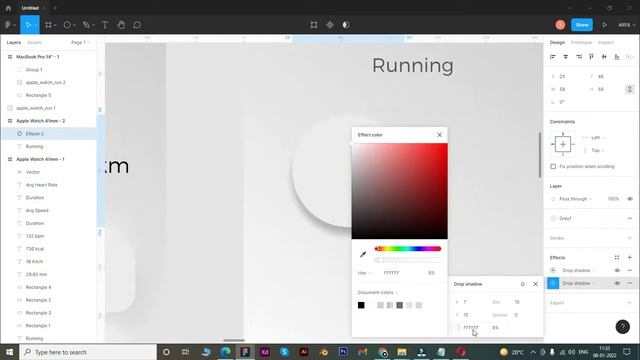
Task: Select the dark grey document color swatch
Action: coord(400,305)
